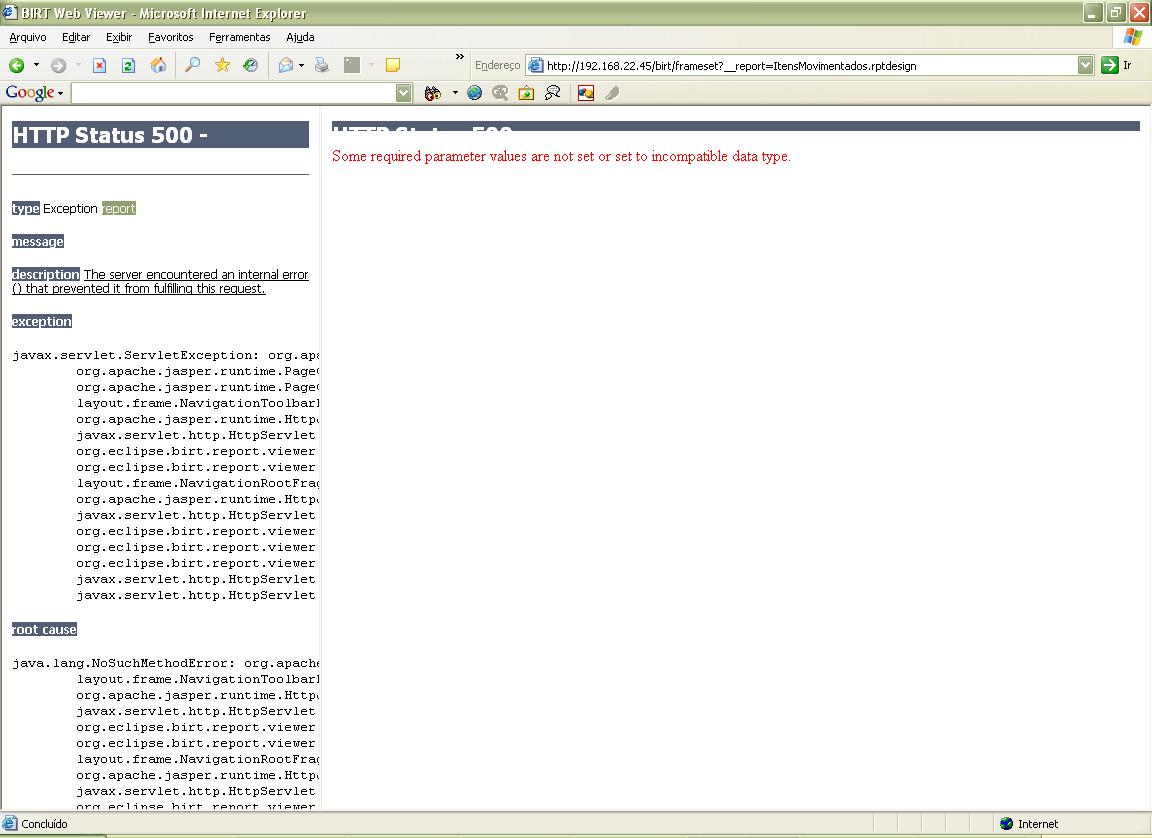Viewport: 1152px width, 838px height.
Task: Click the Windows flag logo throbber
Action: coord(1132,37)
